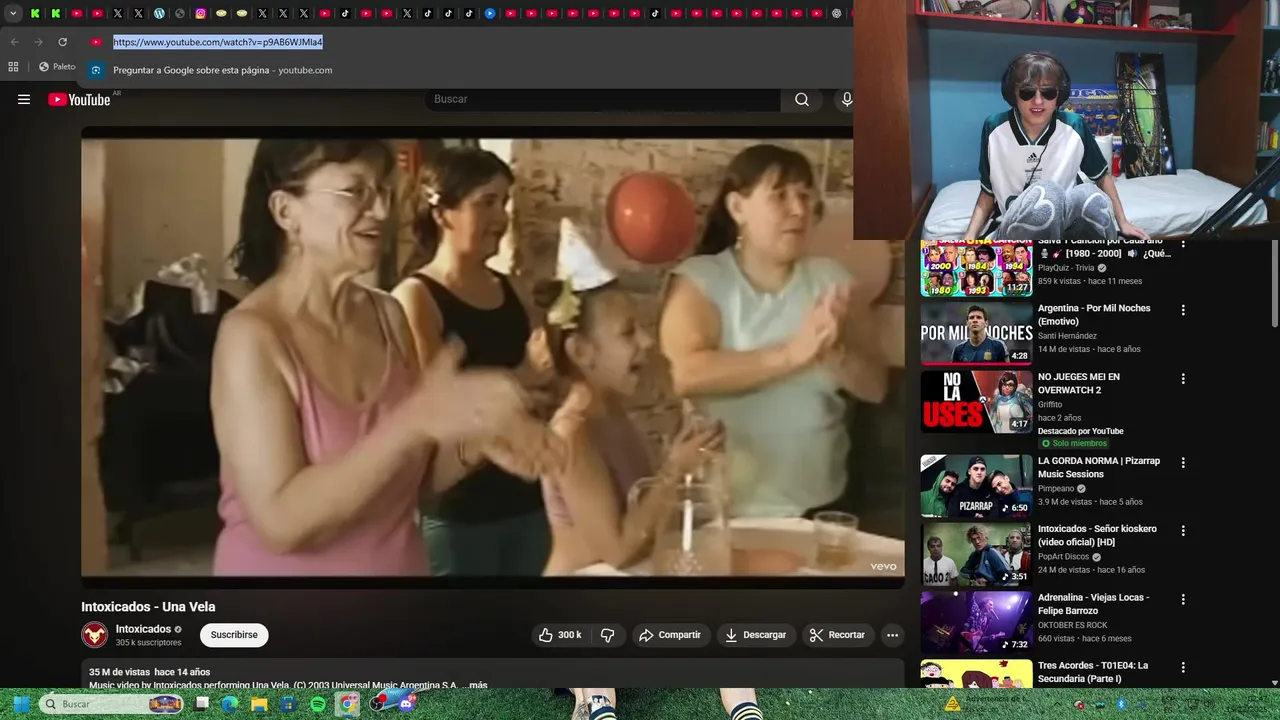The height and width of the screenshot is (720, 1280).
Task: Switch to the Instagram tab
Action: pyautogui.click(x=200, y=13)
